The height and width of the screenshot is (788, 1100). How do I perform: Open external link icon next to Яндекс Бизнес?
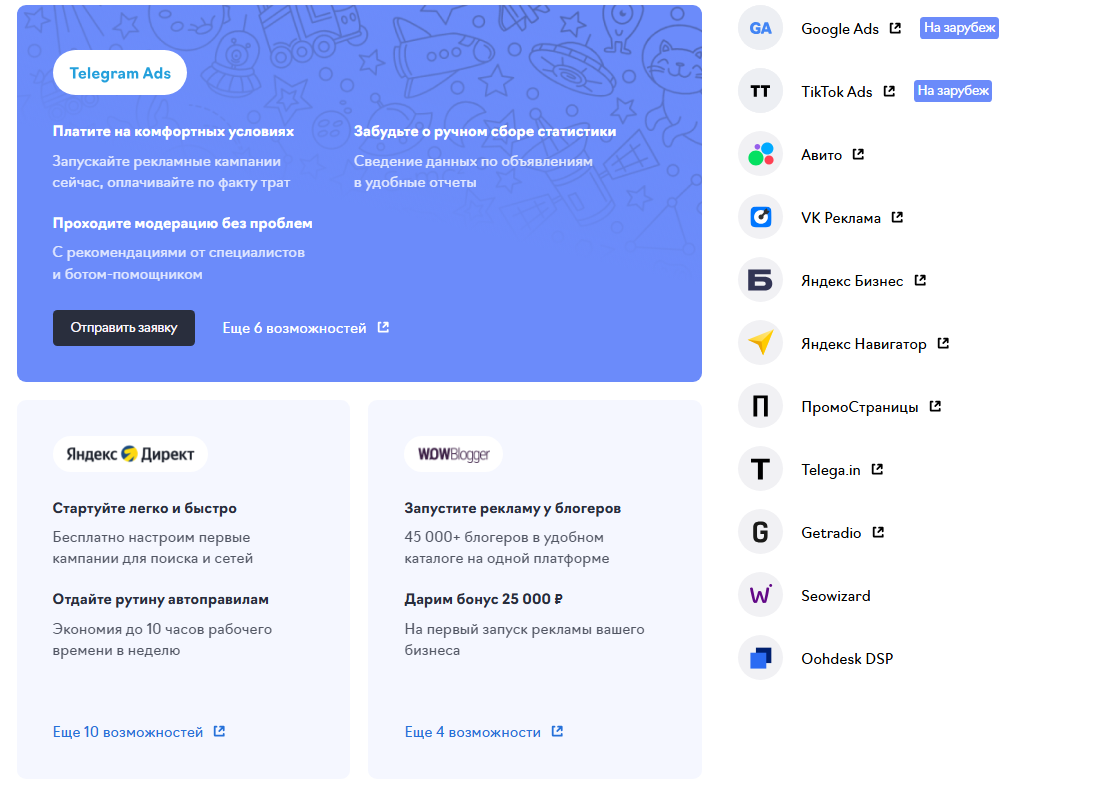click(x=920, y=280)
